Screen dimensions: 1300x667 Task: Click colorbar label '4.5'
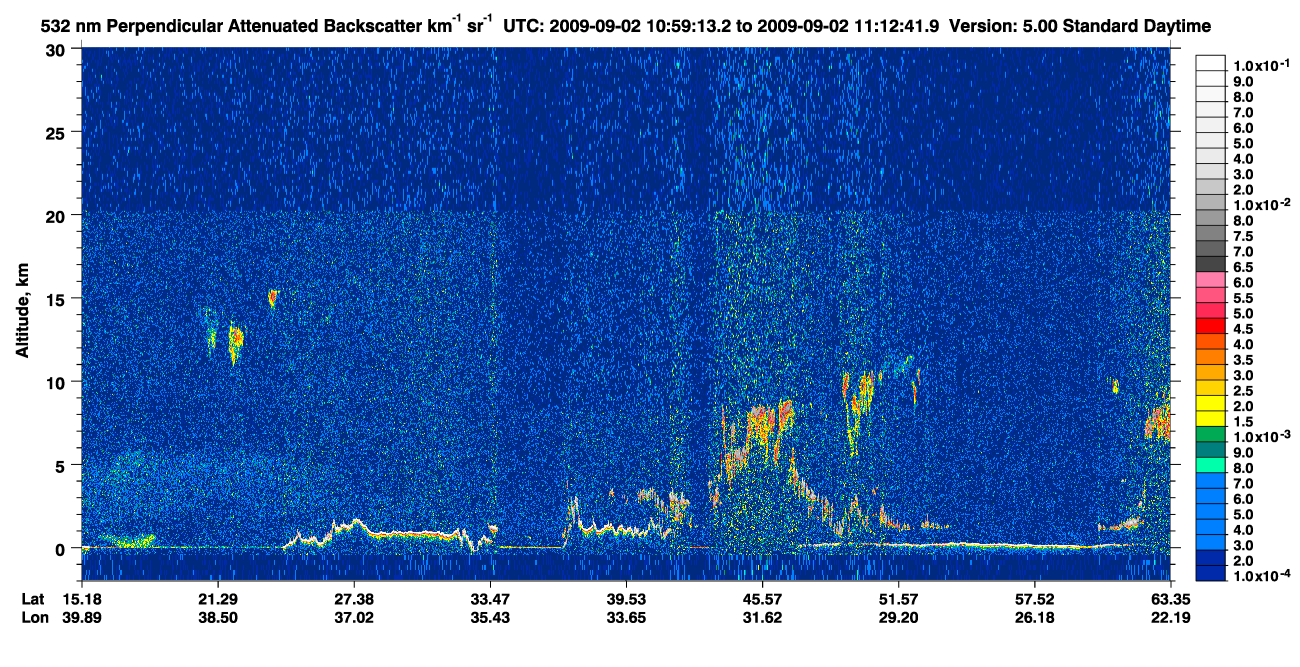click(x=1243, y=329)
